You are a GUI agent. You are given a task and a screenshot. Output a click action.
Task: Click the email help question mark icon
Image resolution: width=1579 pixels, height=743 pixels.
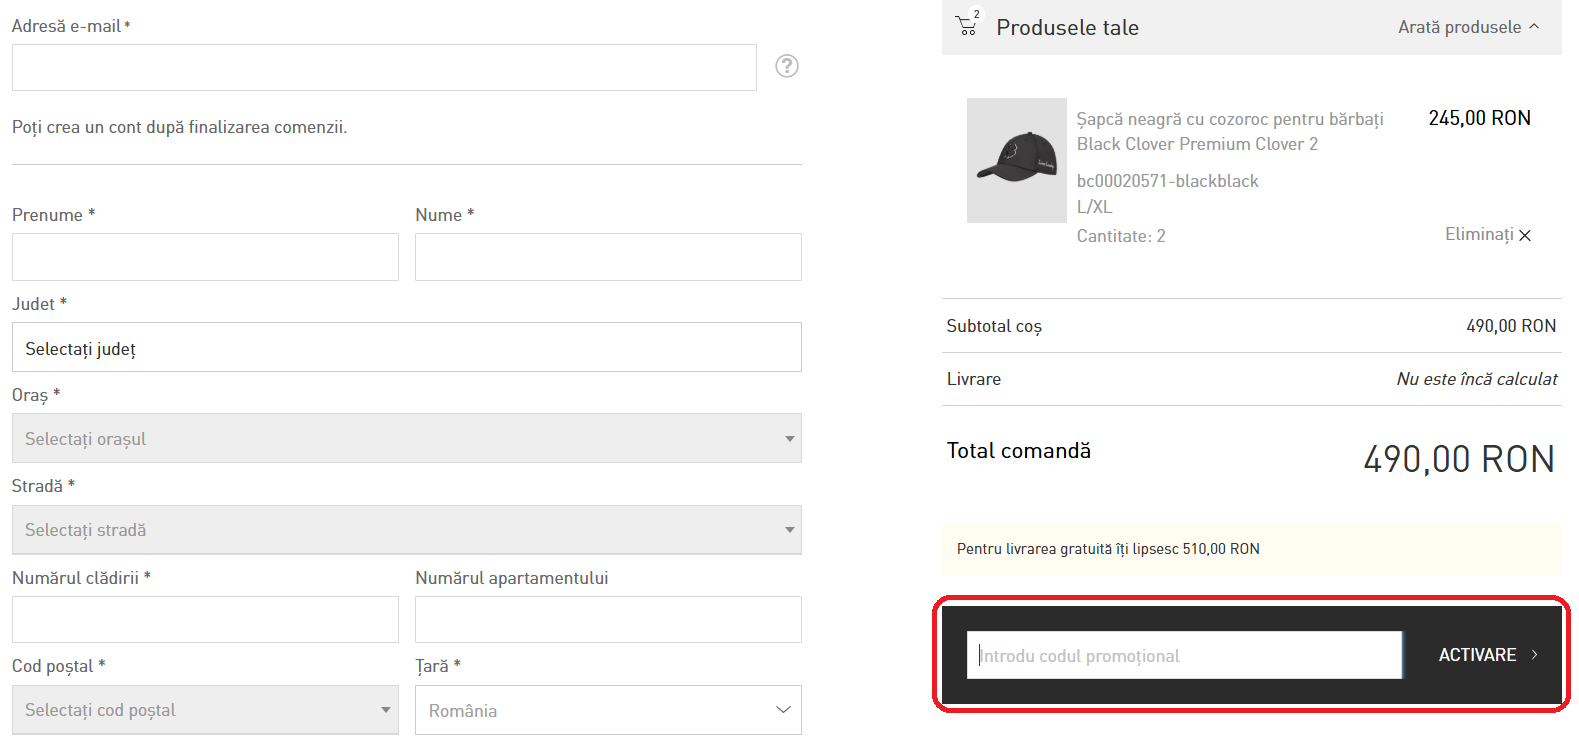coord(787,66)
